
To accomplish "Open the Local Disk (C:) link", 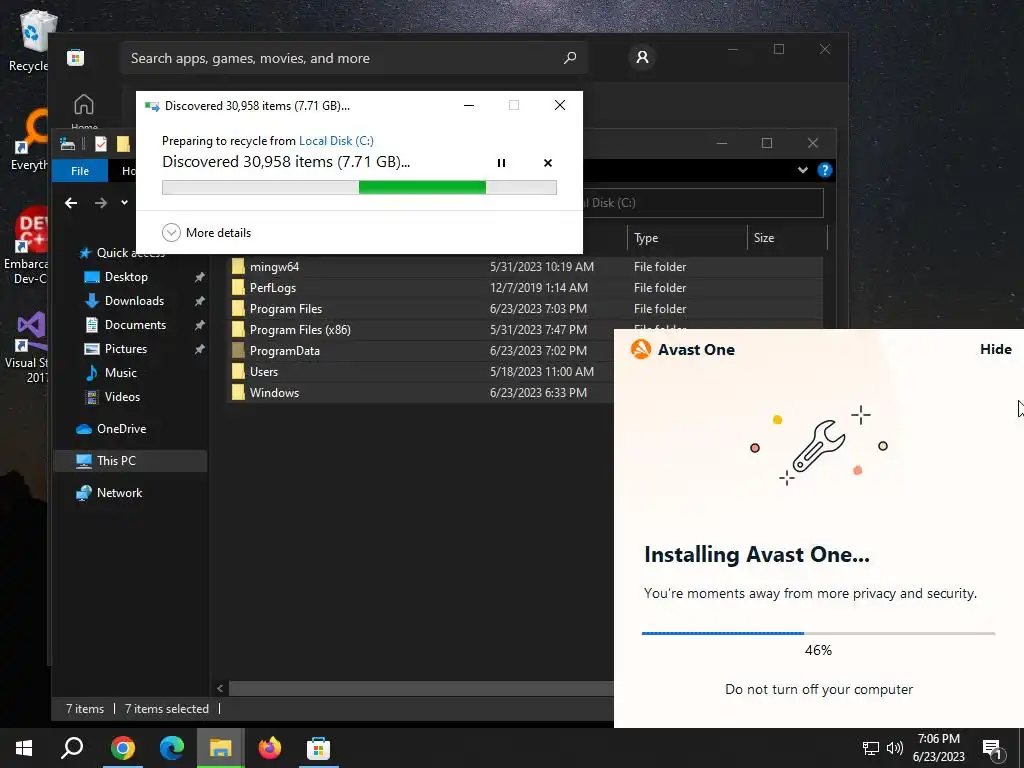I will click(336, 140).
